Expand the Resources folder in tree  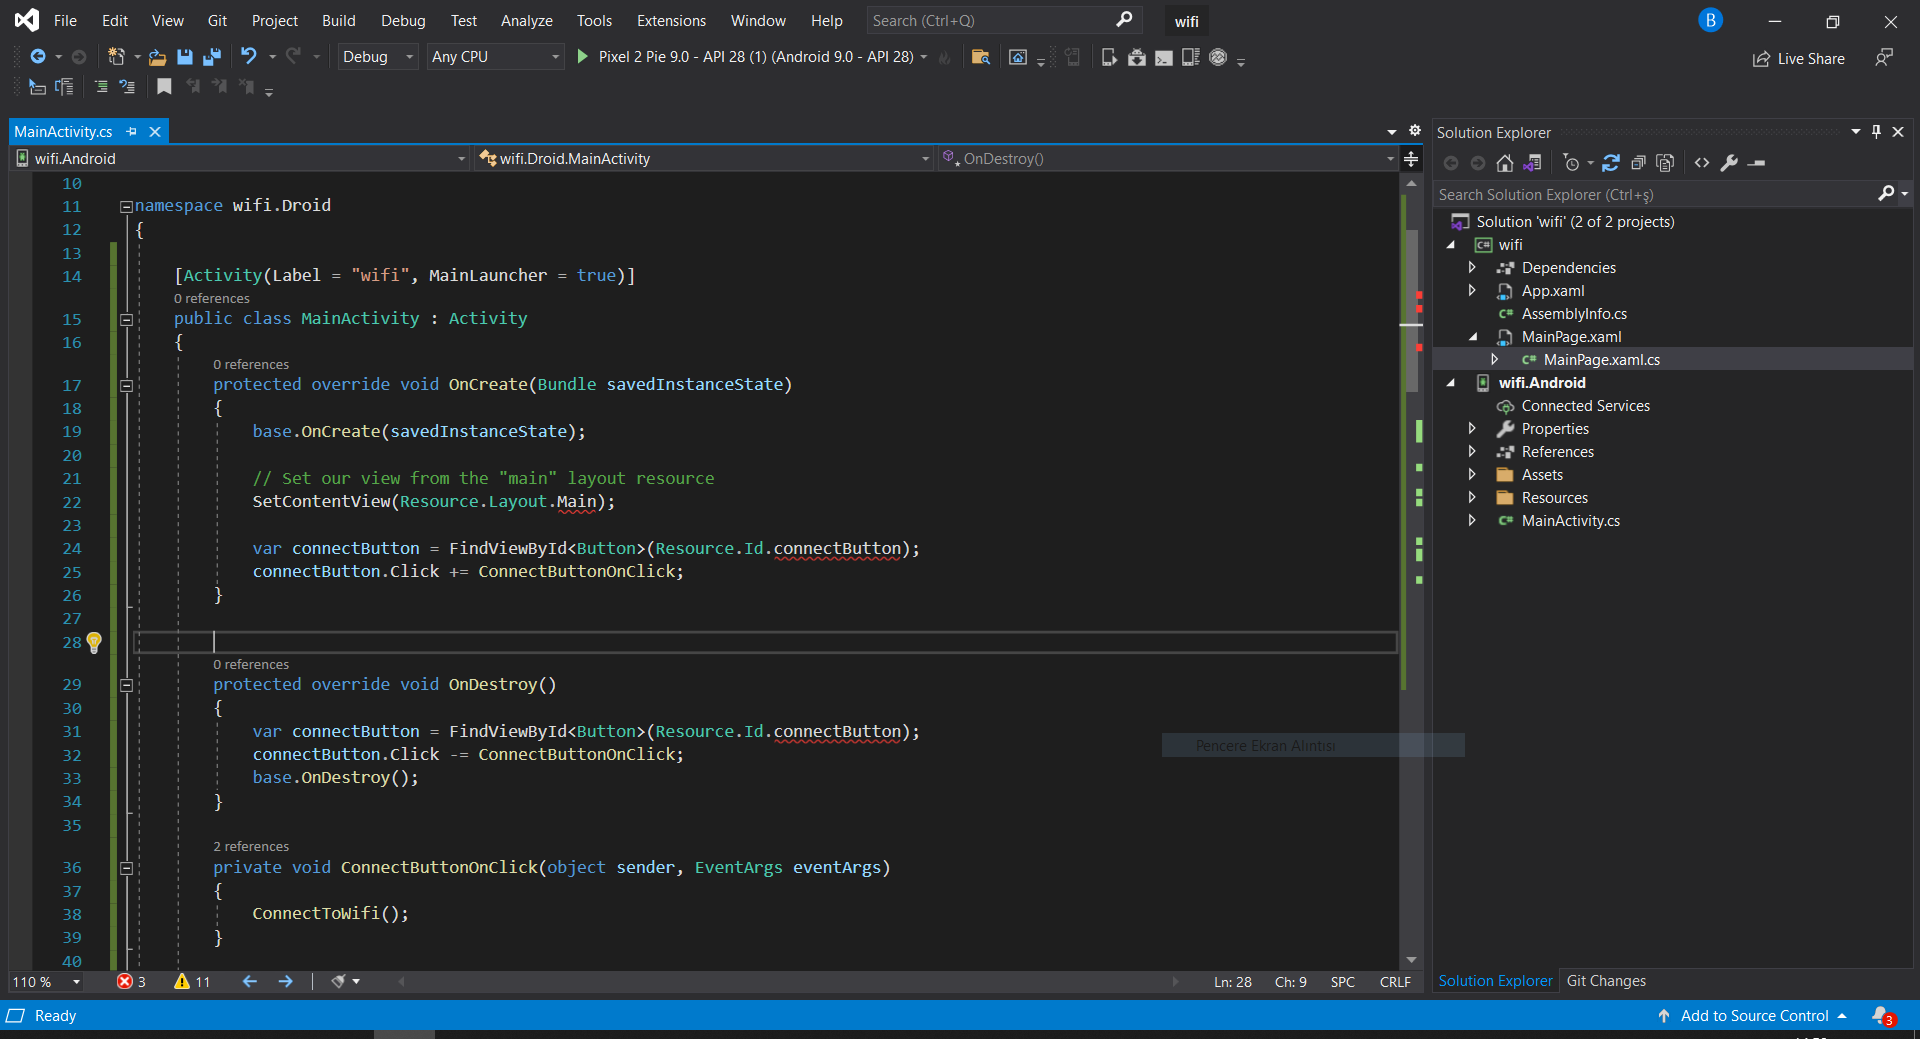(x=1472, y=498)
